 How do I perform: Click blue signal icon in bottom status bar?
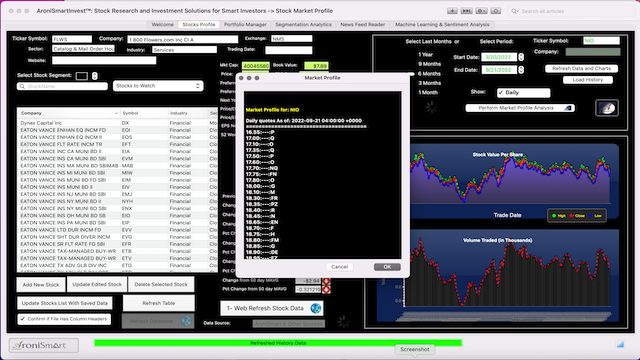pyautogui.click(x=620, y=344)
